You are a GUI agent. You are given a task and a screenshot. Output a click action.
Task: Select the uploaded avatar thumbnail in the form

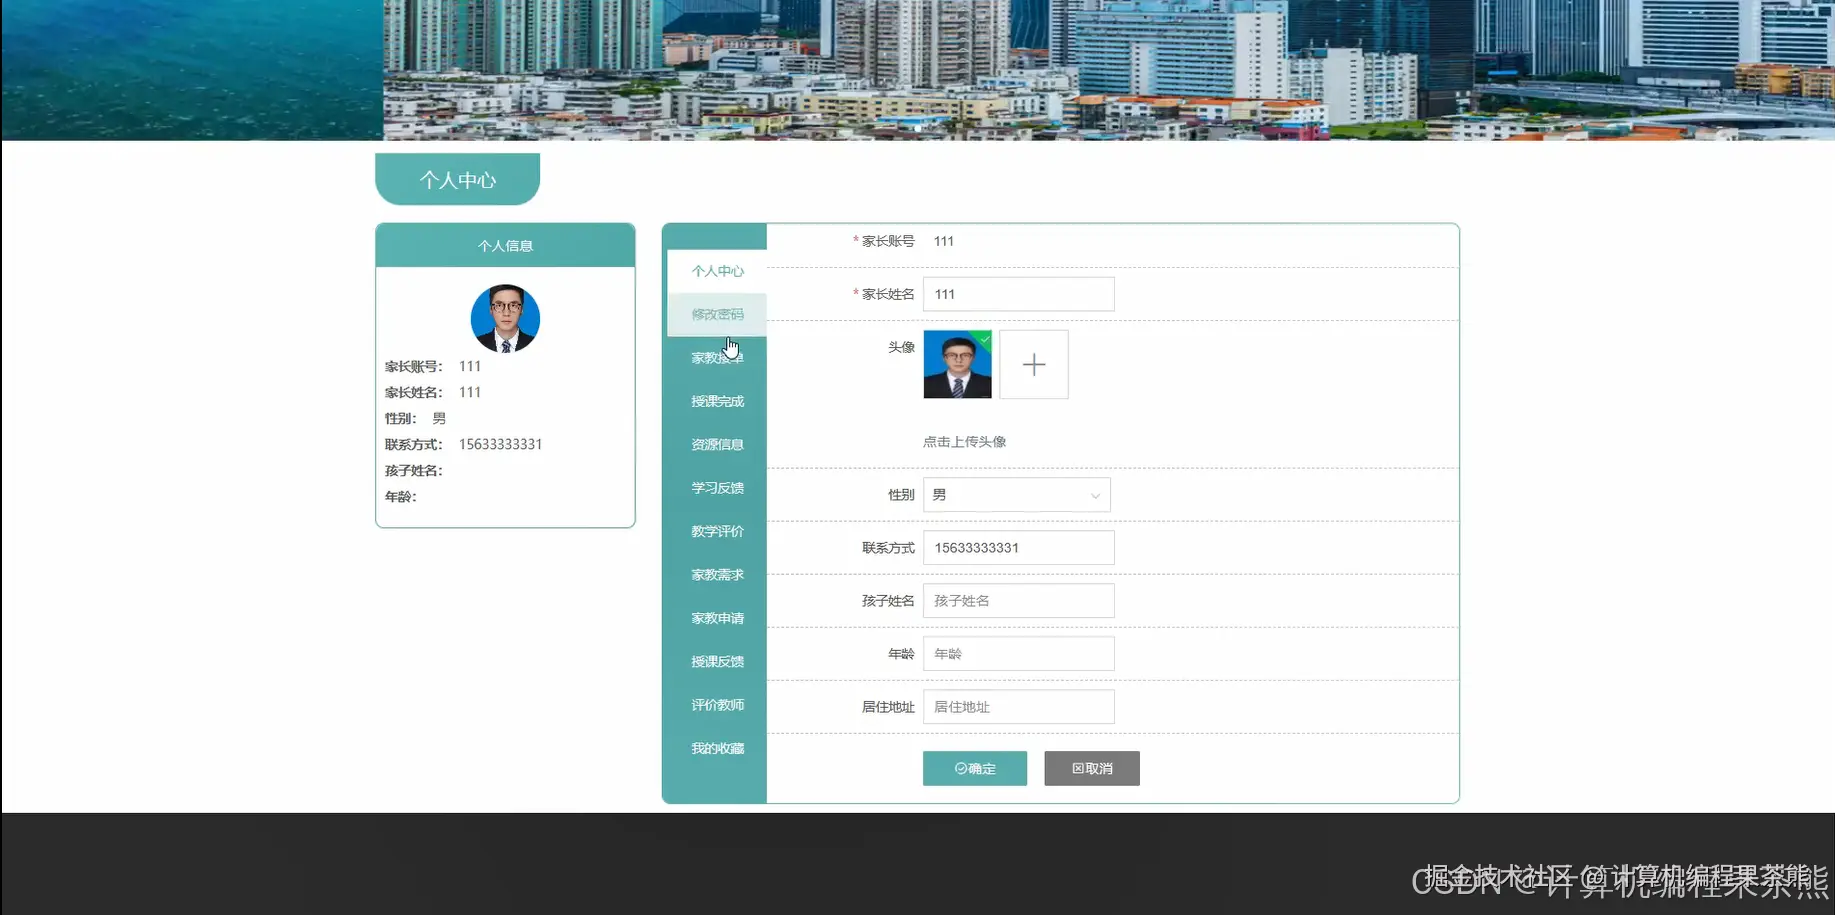[957, 365]
